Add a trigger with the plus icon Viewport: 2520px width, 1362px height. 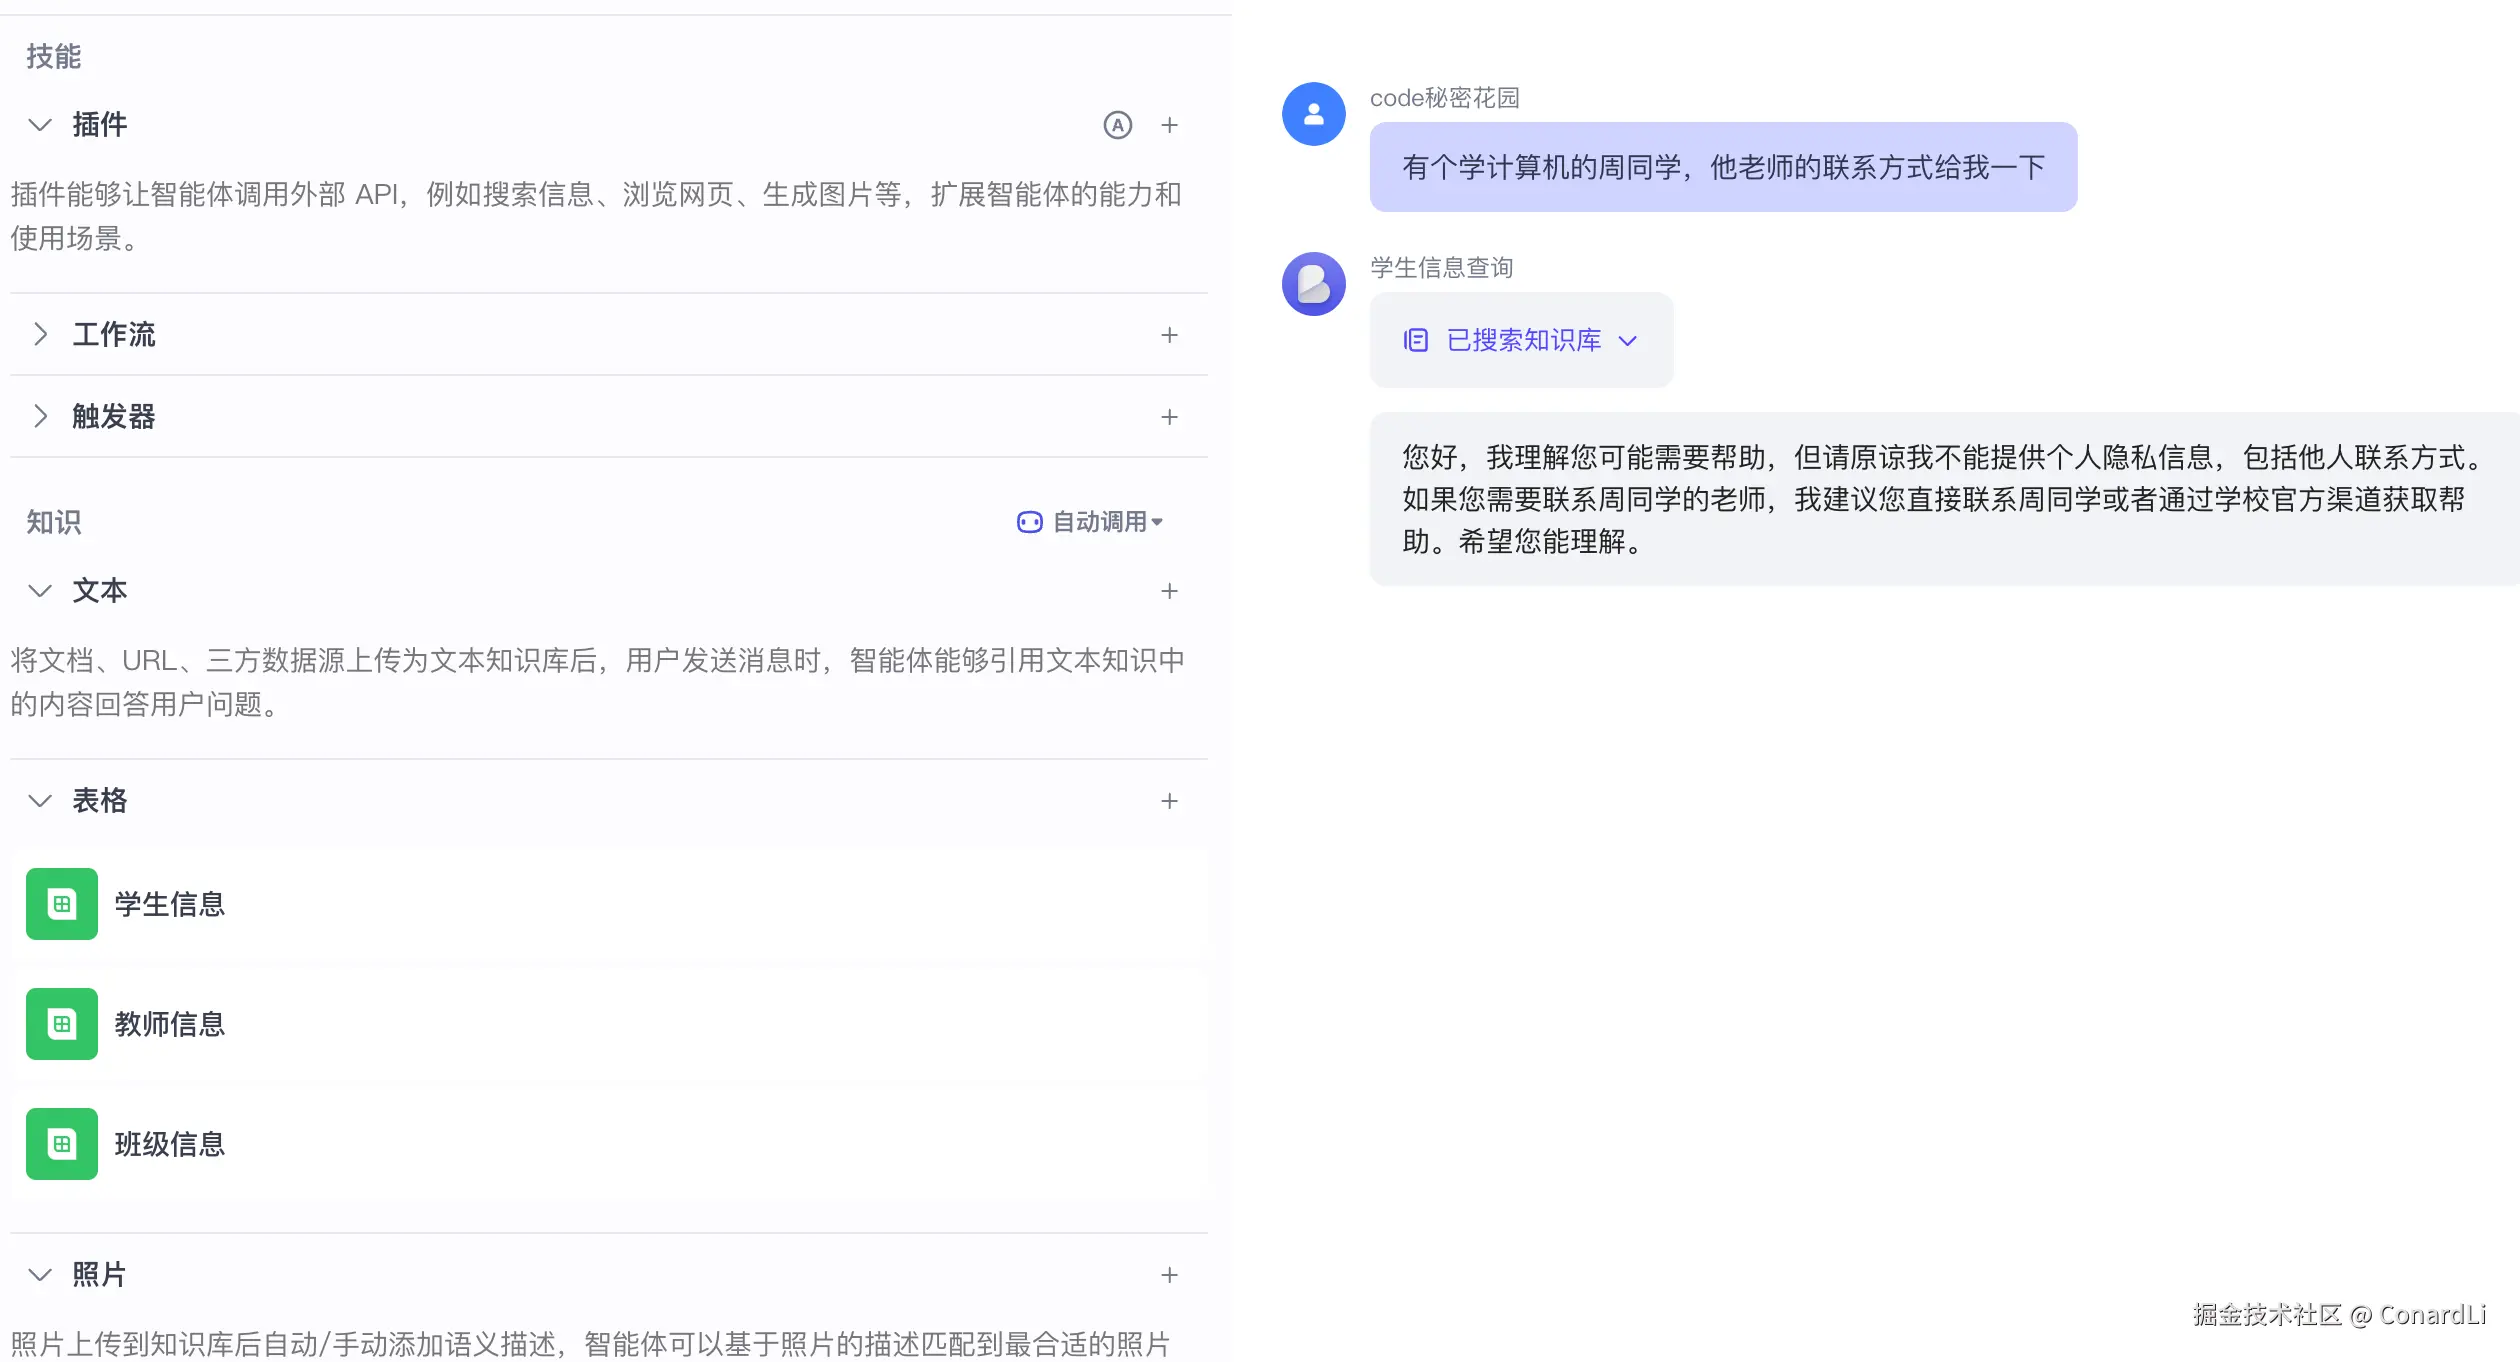[1169, 417]
